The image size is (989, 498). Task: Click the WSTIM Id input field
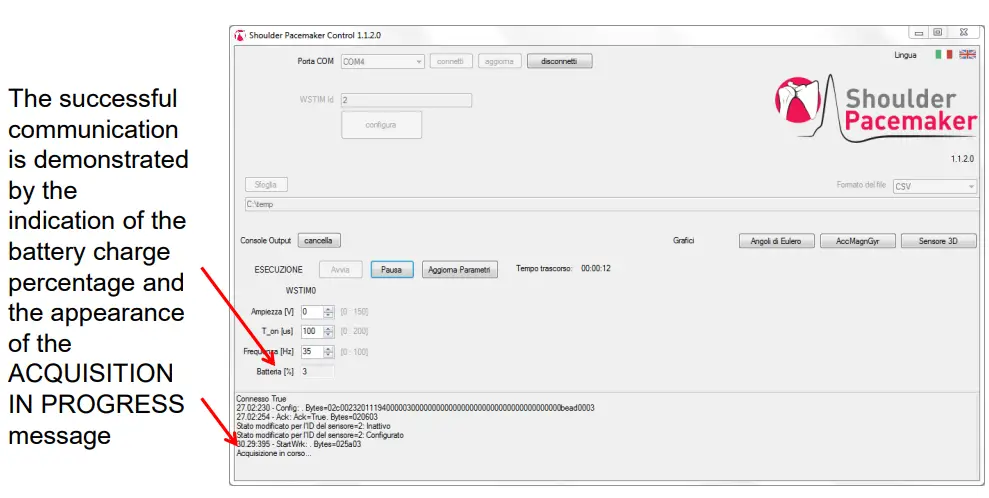tap(406, 100)
